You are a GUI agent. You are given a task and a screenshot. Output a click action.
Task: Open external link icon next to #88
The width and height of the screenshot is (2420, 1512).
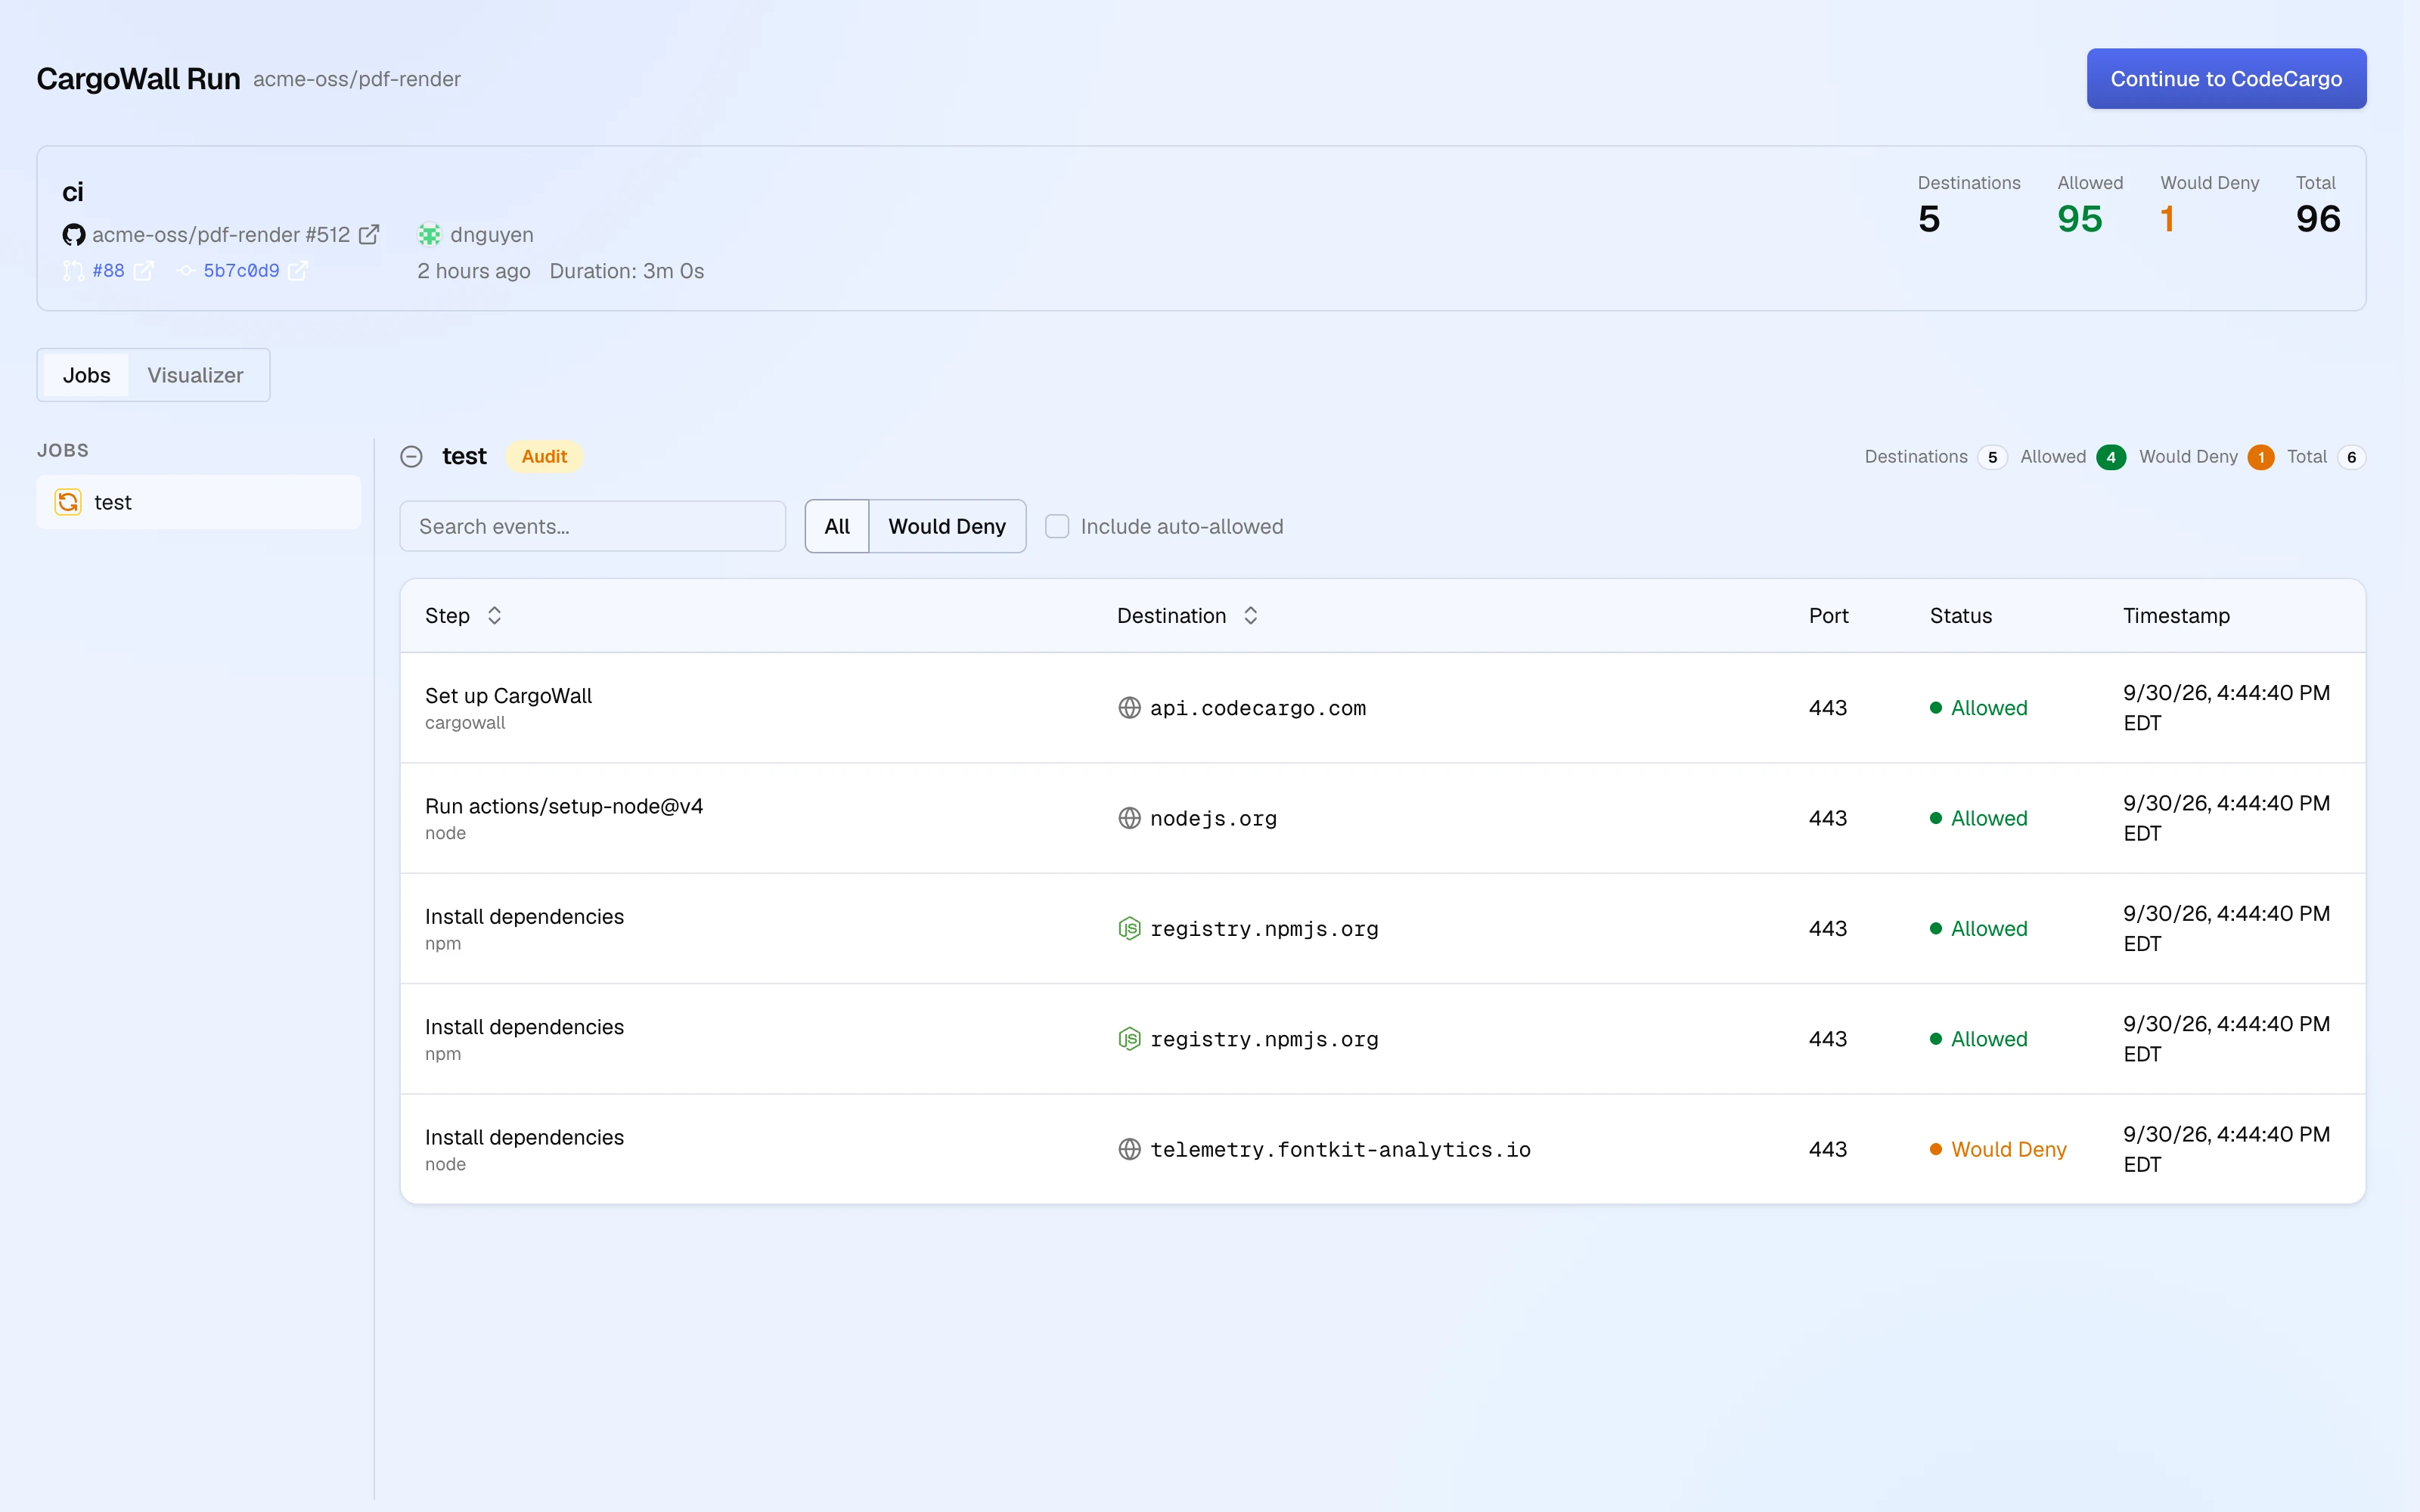point(144,271)
